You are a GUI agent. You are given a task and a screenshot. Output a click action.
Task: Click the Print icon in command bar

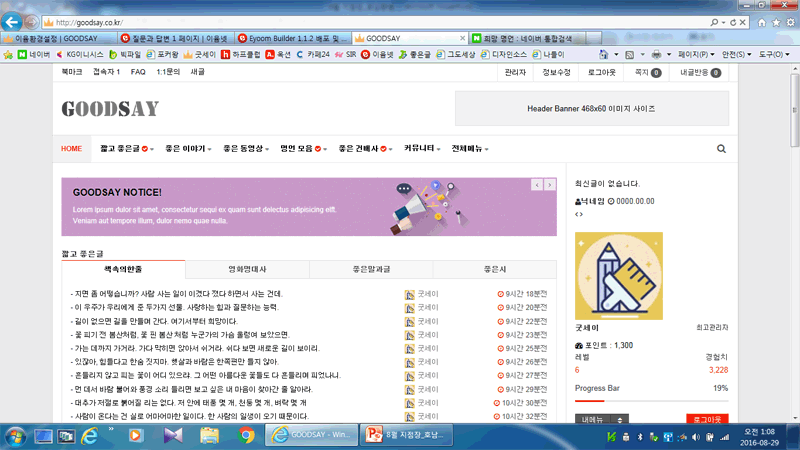657,55
